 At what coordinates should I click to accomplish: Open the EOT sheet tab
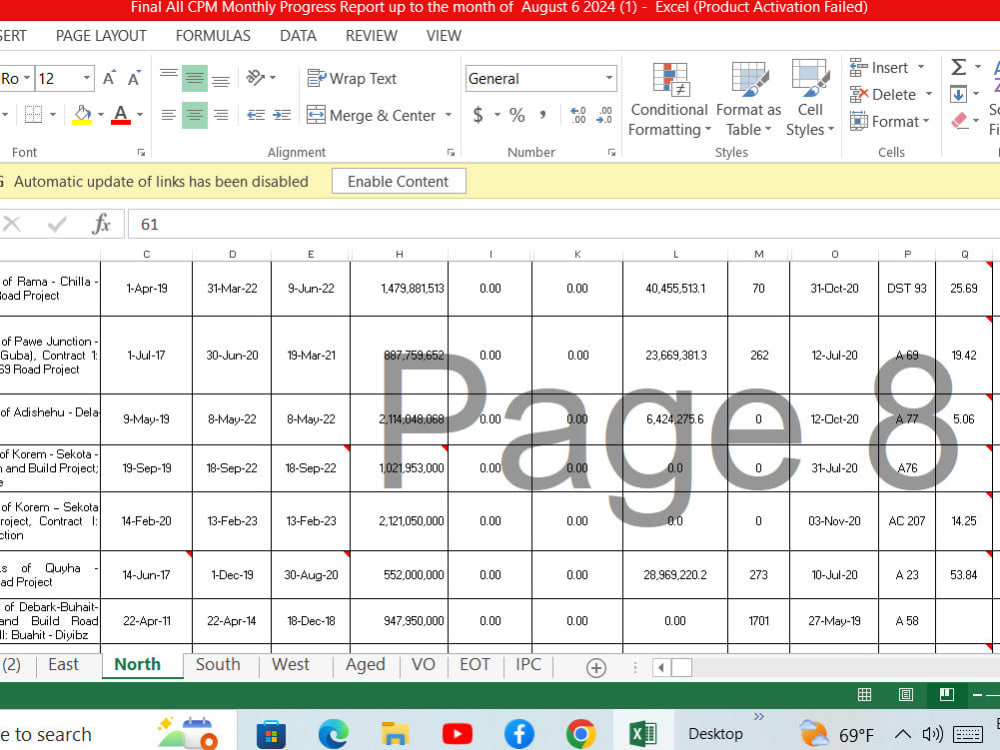(x=474, y=665)
